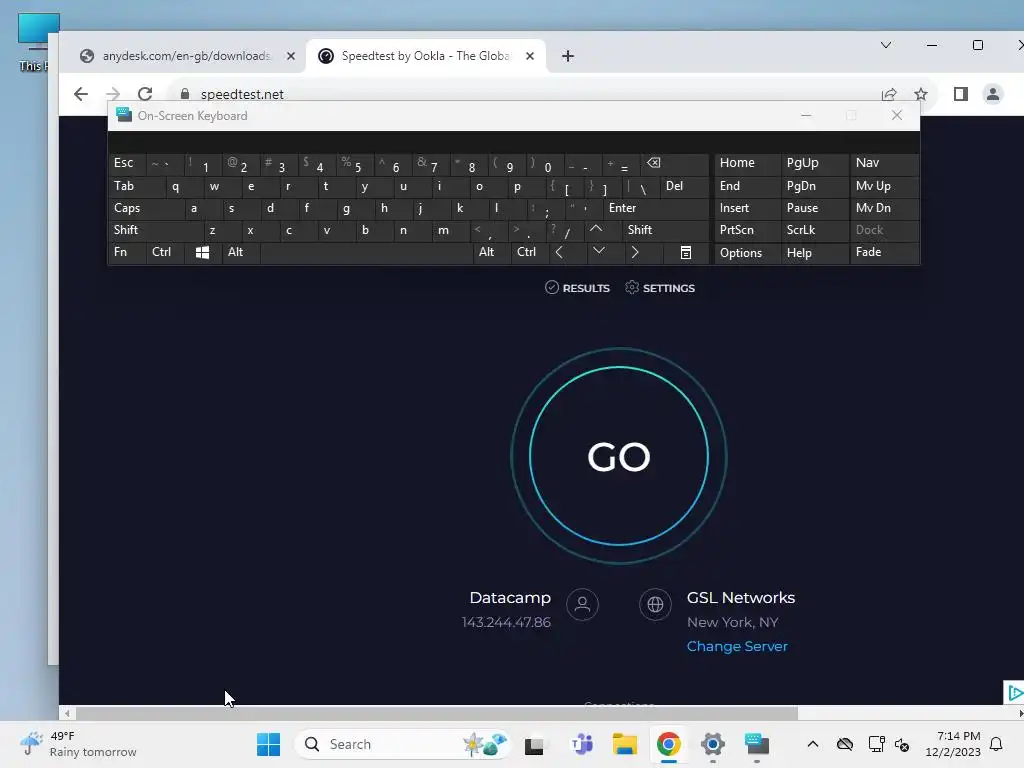
Task: Open the Chrome profile menu
Action: [993, 94]
